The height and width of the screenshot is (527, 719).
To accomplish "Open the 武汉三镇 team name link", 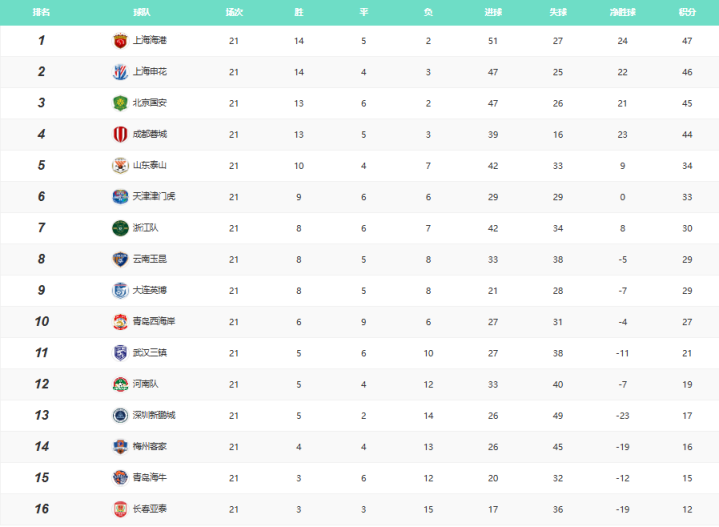I will [x=149, y=353].
